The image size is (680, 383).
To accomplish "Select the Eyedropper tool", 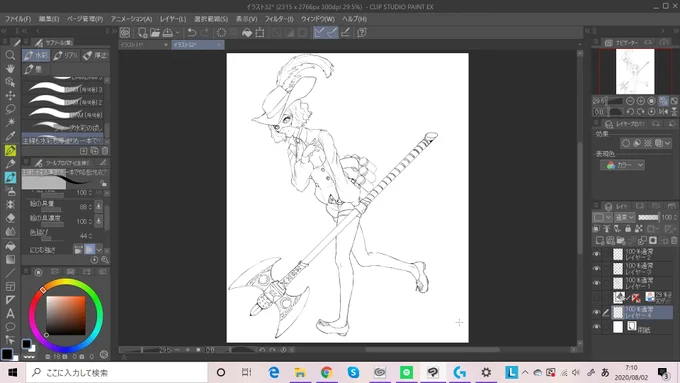I will click(x=10, y=136).
